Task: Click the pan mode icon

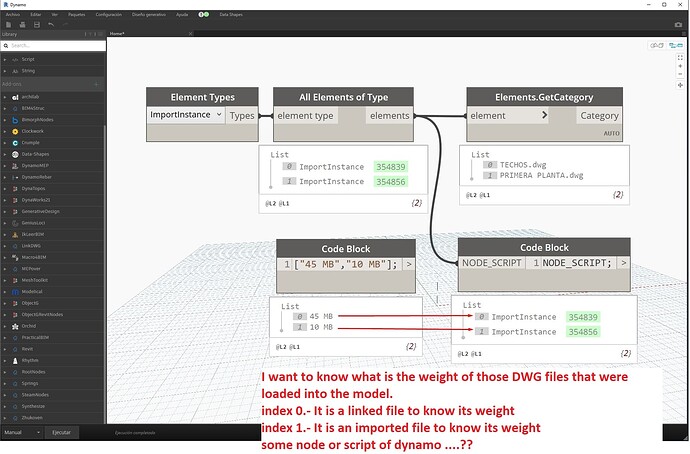Action: pyautogui.click(x=680, y=85)
